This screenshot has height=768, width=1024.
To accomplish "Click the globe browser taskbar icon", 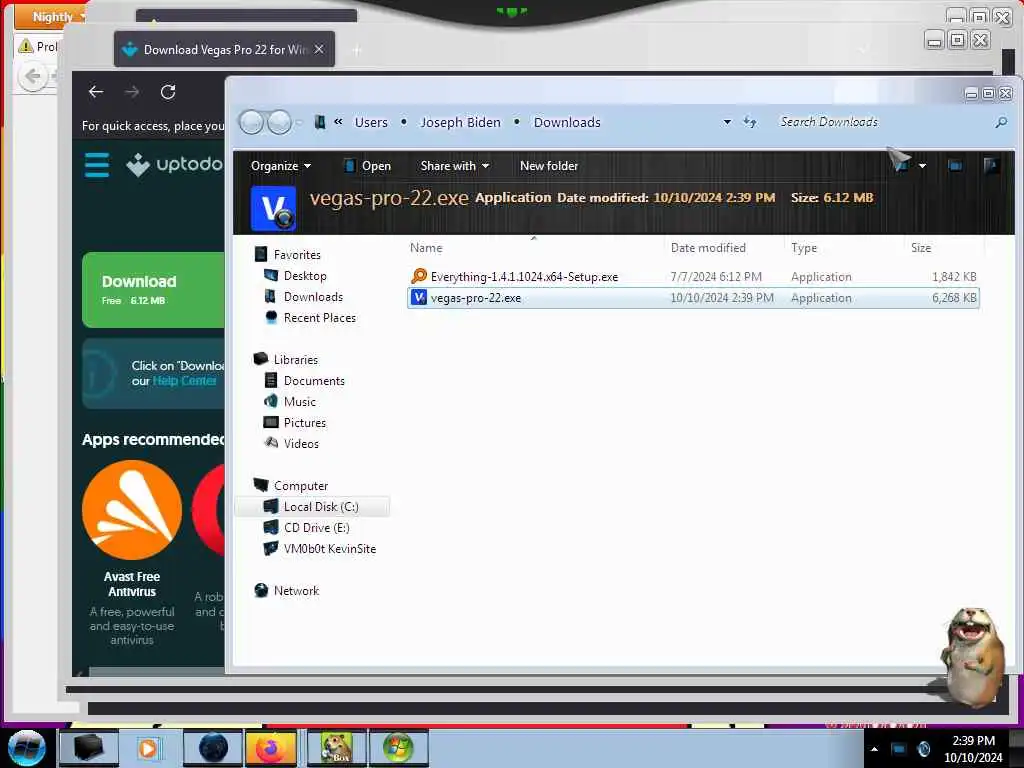I will pyautogui.click(x=214, y=748).
